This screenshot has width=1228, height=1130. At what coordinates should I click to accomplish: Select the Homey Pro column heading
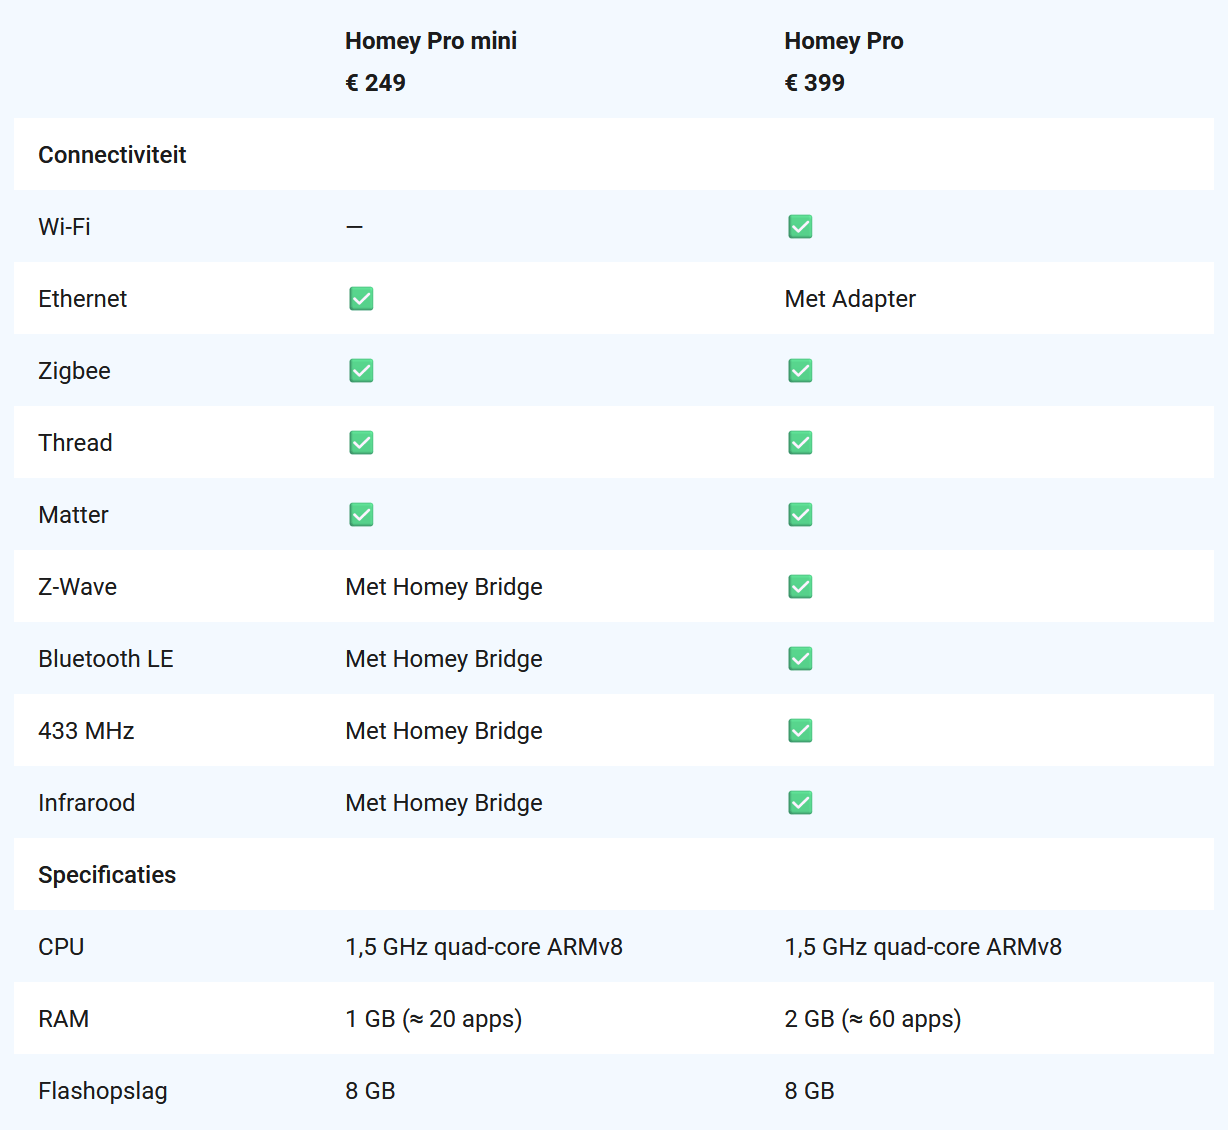pyautogui.click(x=843, y=41)
